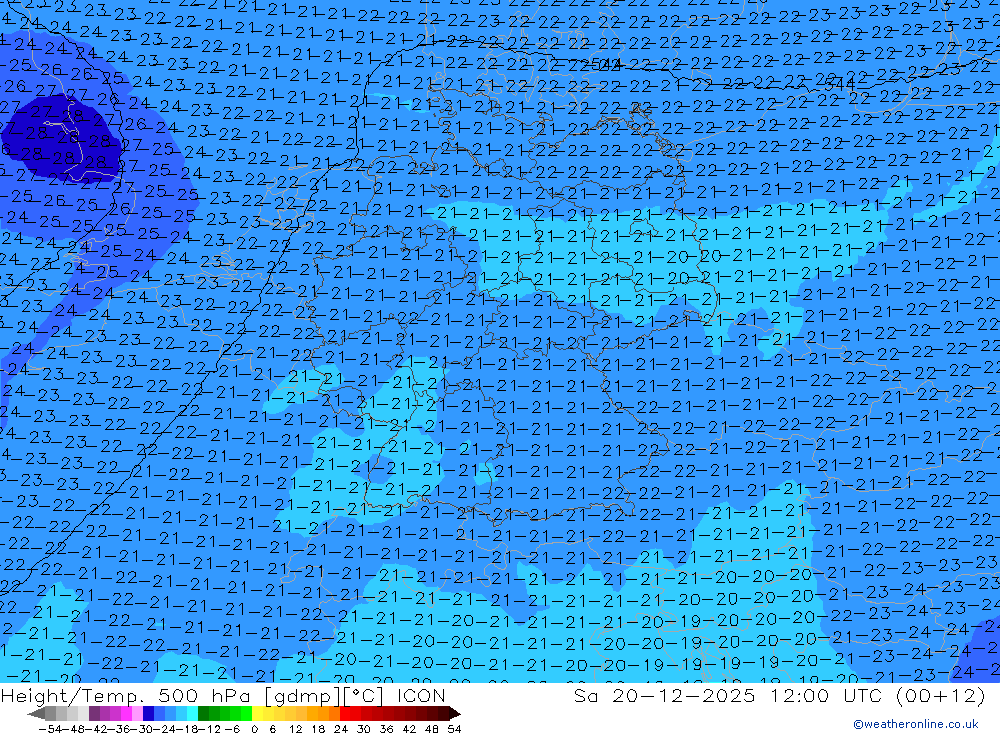
Task: Click the '-48' legend value
Action: click(73, 729)
